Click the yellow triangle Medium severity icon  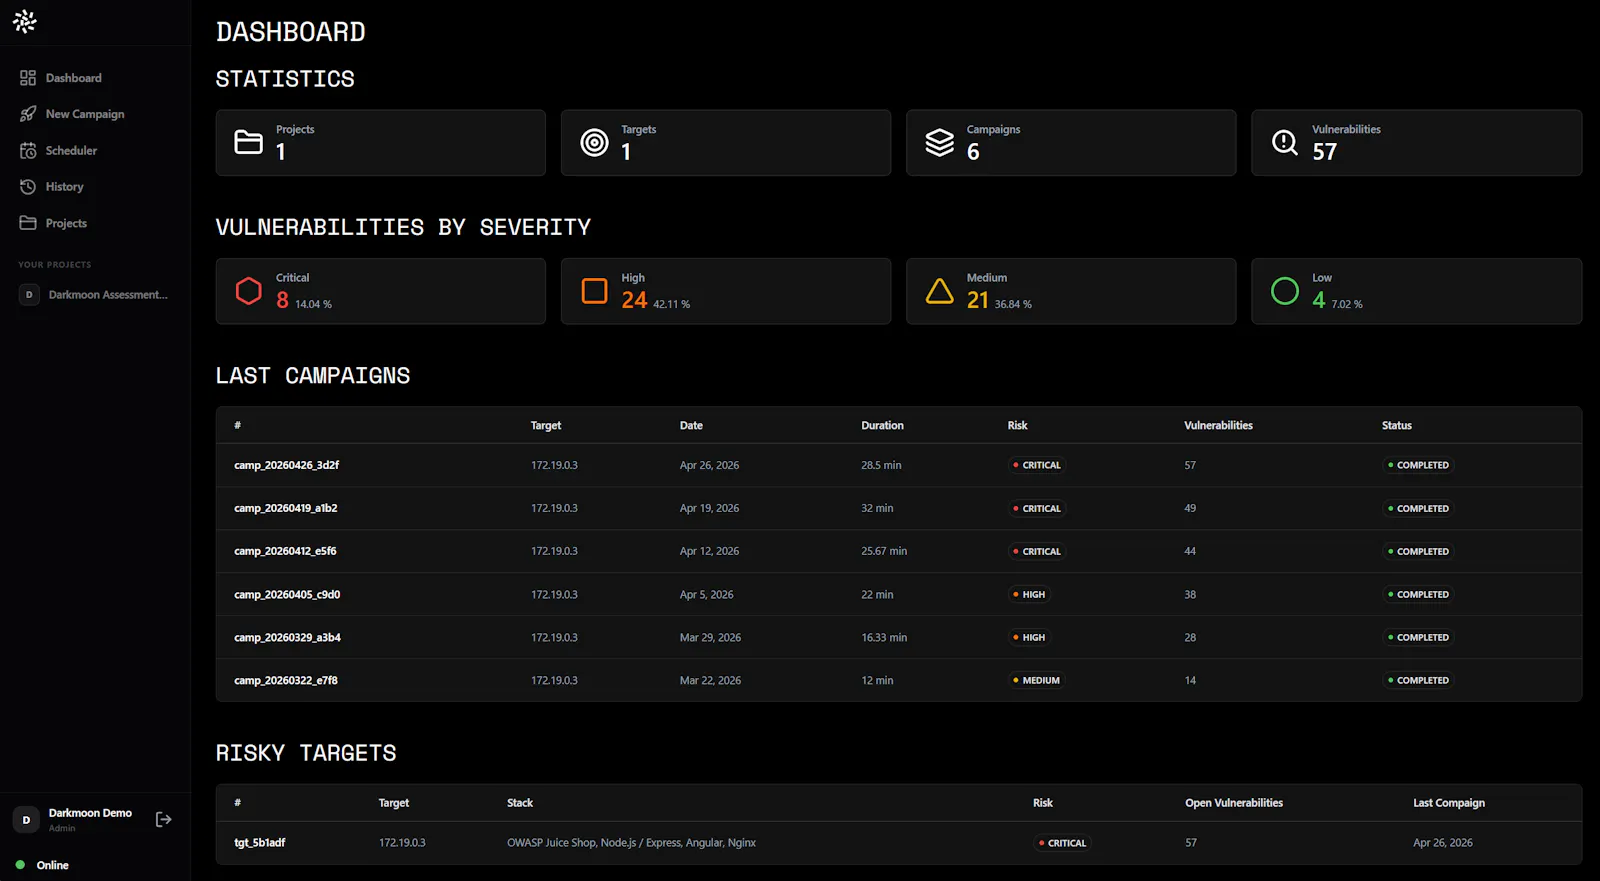tap(939, 291)
